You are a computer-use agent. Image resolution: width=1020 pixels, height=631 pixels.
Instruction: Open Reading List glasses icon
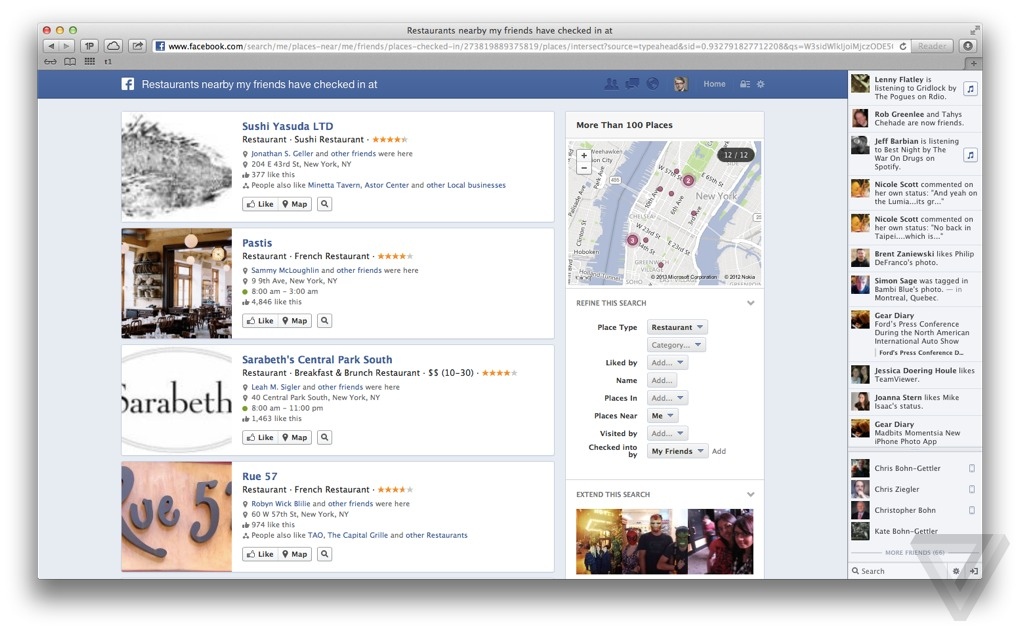tap(50, 62)
